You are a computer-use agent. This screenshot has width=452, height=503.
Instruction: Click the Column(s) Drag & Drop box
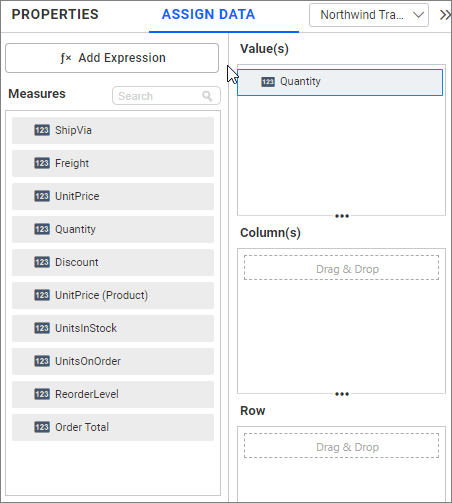pos(341,268)
